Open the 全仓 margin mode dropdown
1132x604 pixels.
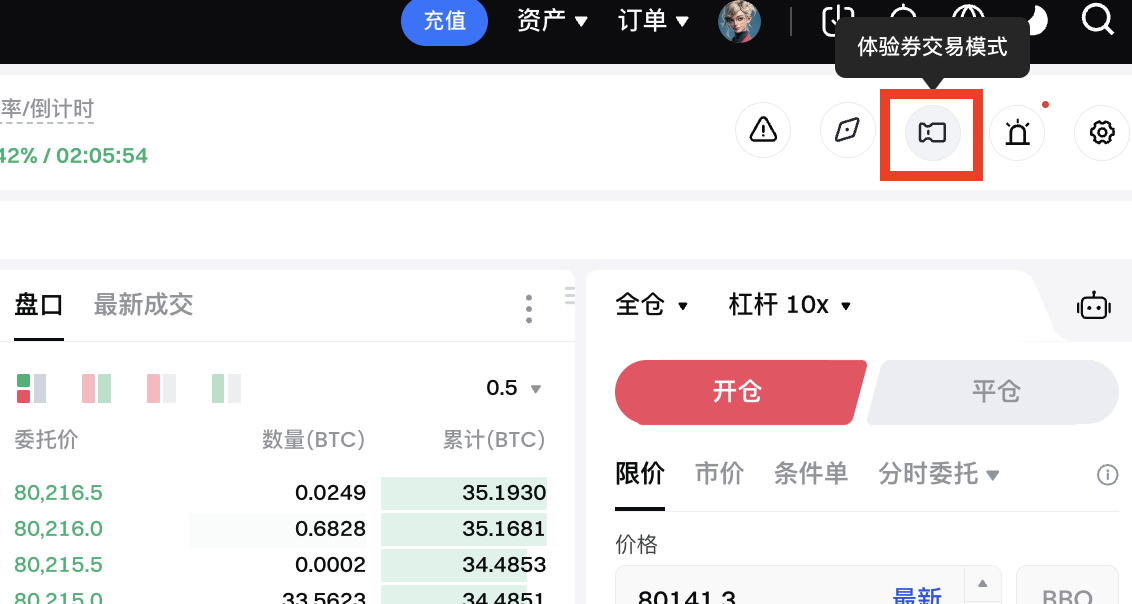coord(652,305)
